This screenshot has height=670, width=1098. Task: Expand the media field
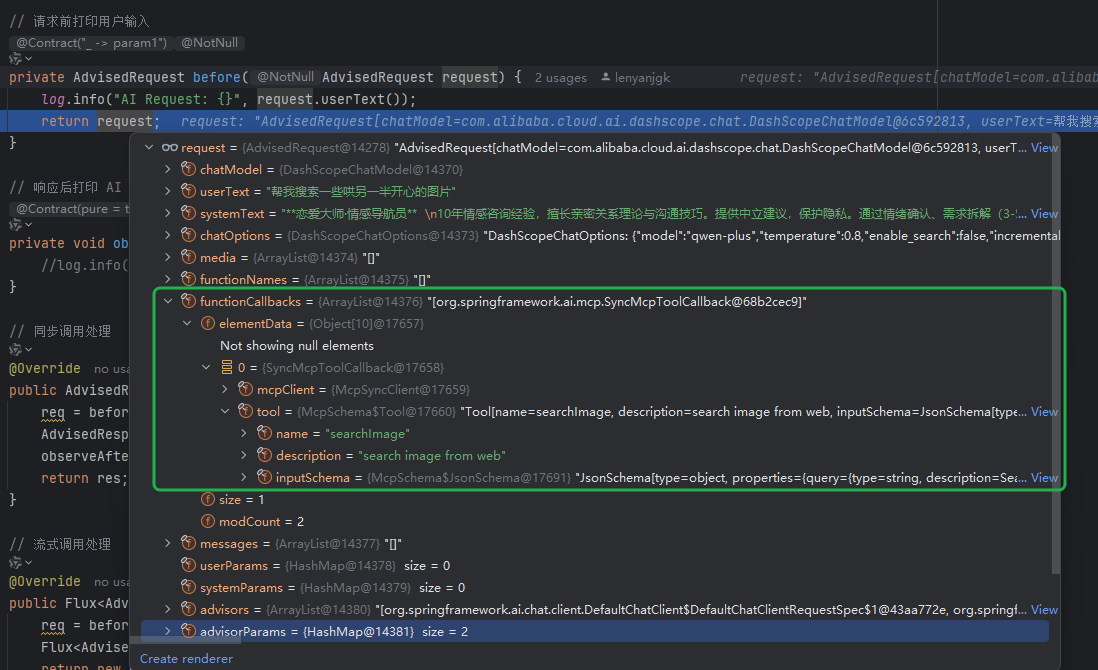167,258
